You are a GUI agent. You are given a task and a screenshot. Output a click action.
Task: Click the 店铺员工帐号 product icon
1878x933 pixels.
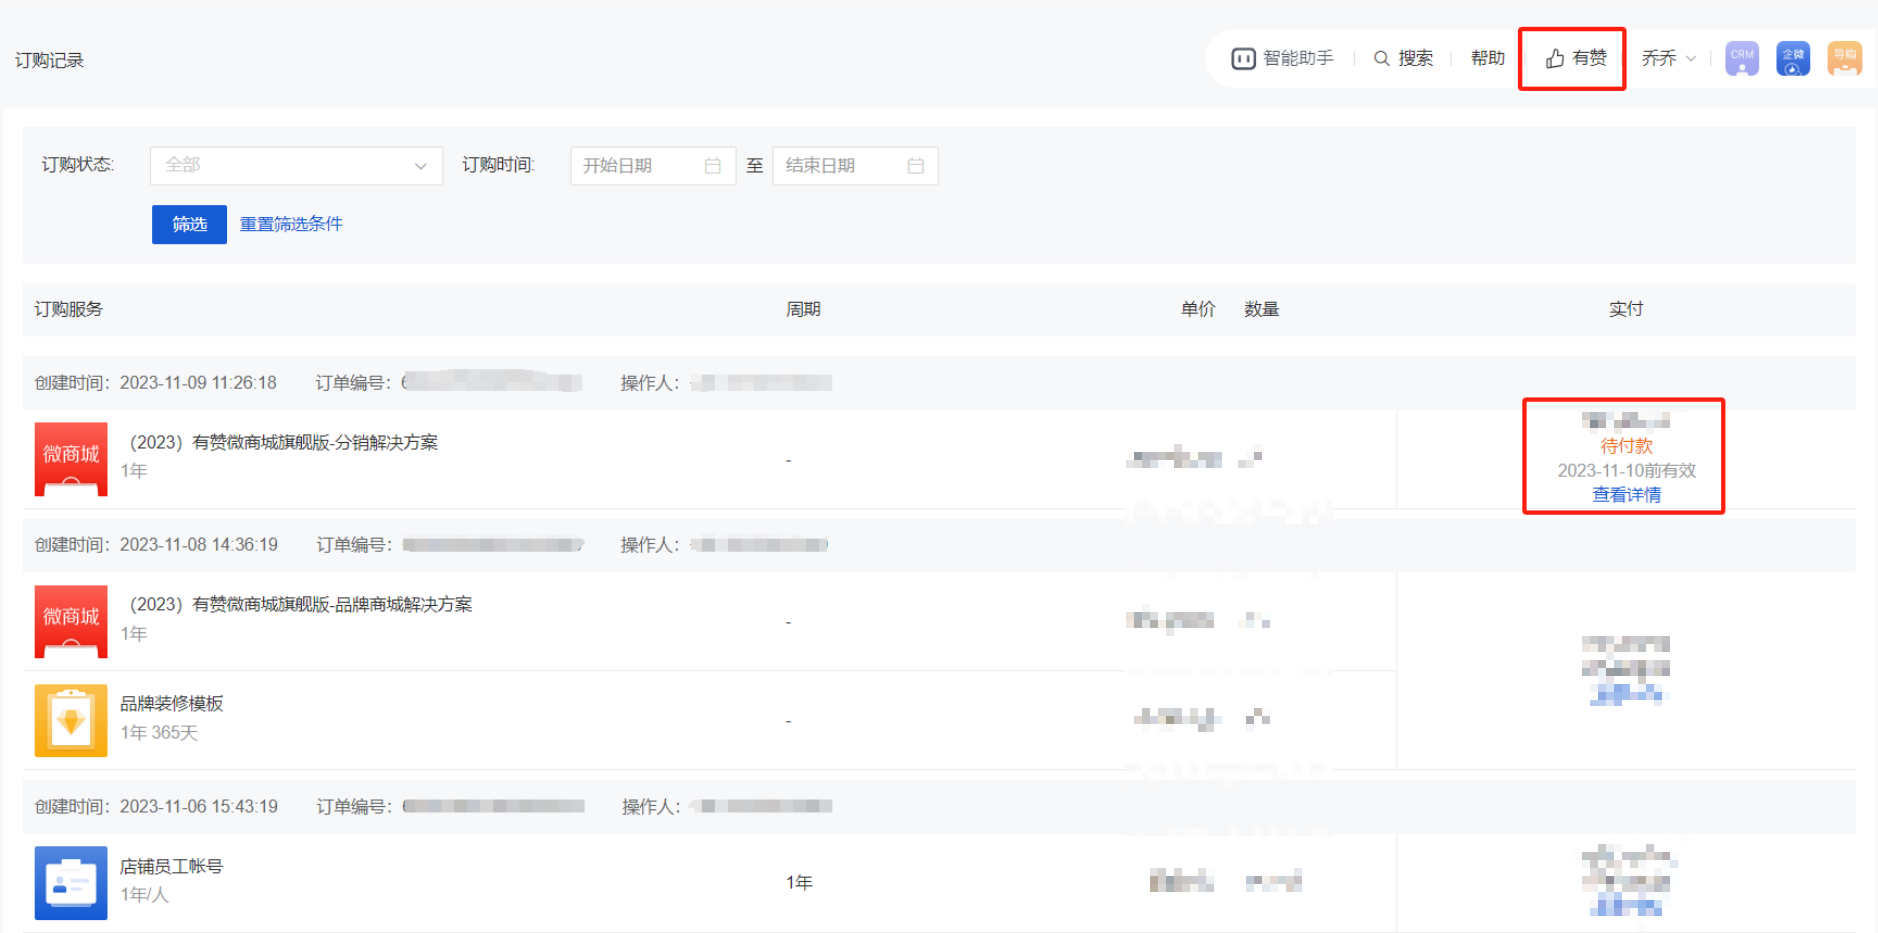71,882
